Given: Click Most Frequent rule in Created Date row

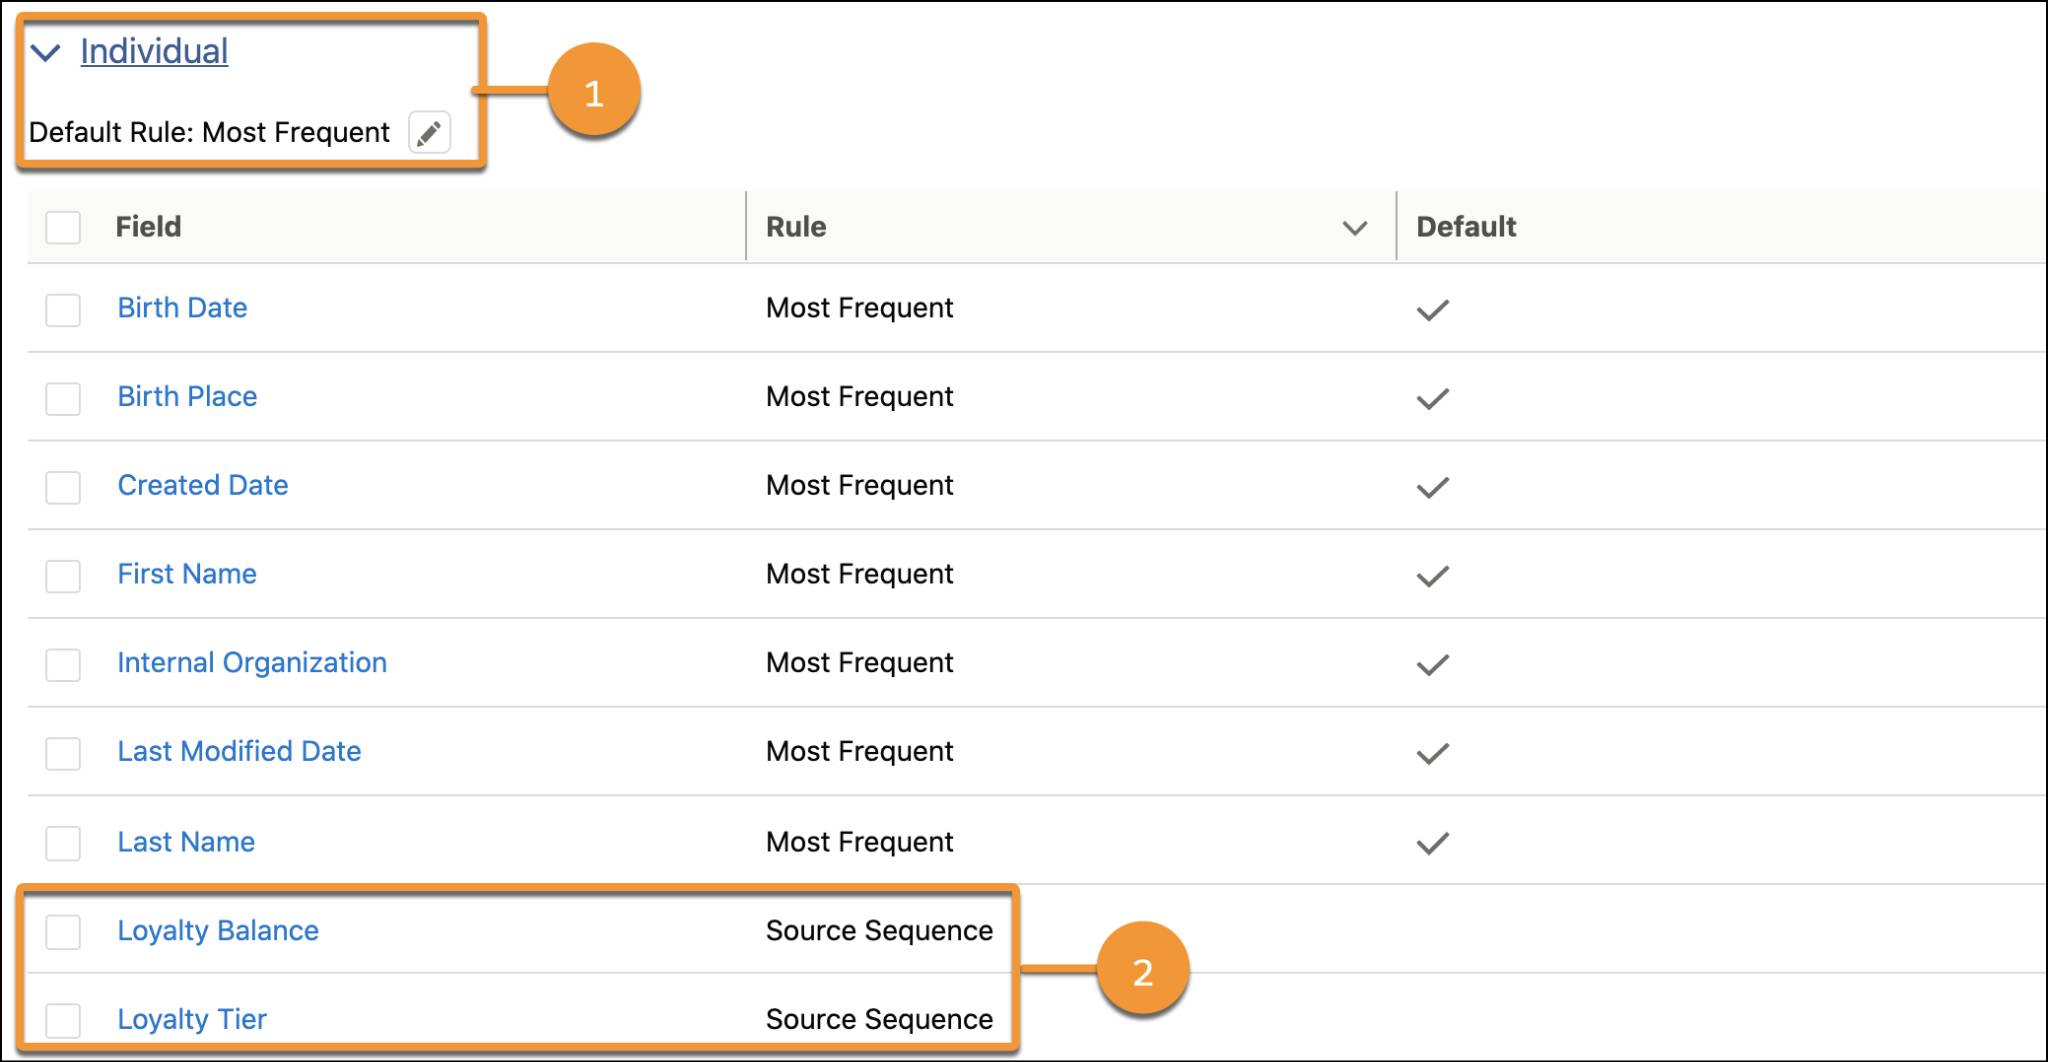Looking at the screenshot, I should tap(860, 485).
